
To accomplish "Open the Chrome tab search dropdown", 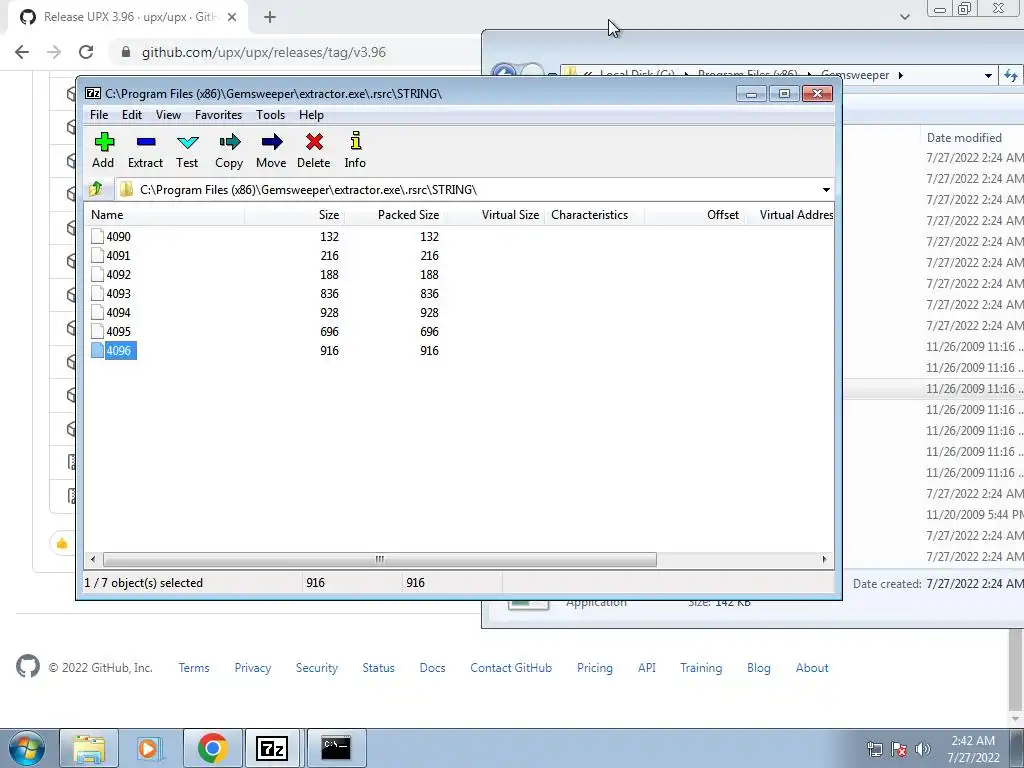I will point(904,17).
